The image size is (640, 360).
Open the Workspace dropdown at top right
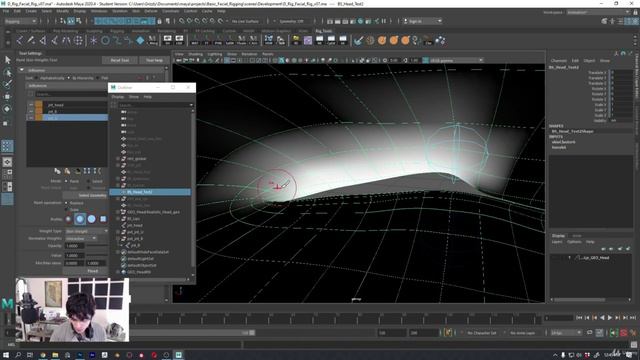click(x=598, y=13)
